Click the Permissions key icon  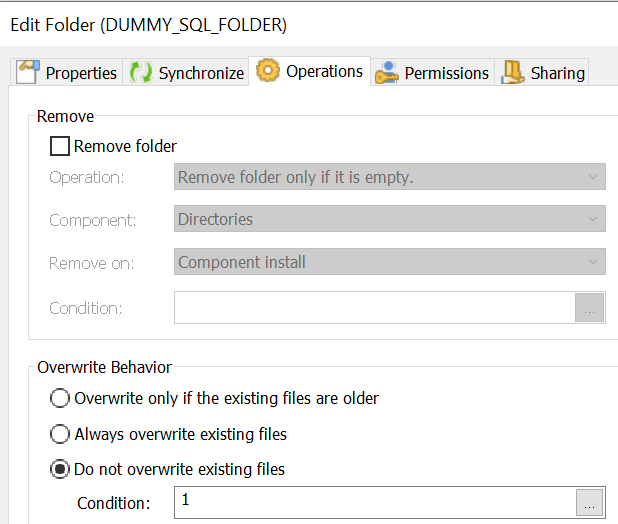click(387, 72)
